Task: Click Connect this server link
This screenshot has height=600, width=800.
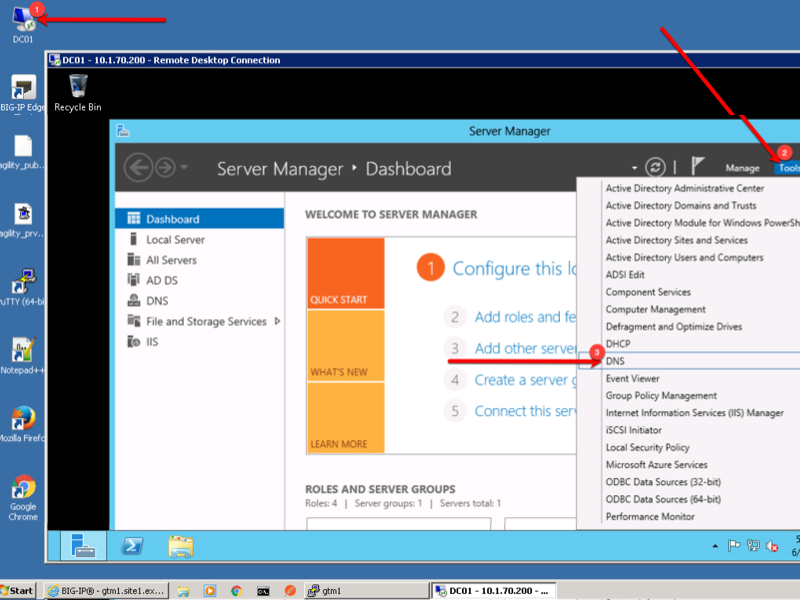Action: 526,411
